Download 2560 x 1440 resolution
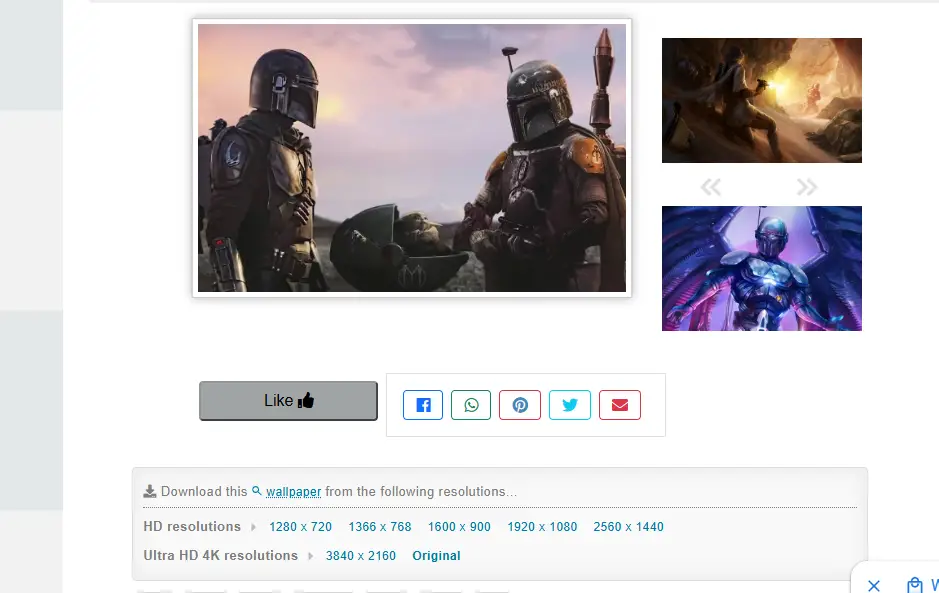 [x=628, y=527]
